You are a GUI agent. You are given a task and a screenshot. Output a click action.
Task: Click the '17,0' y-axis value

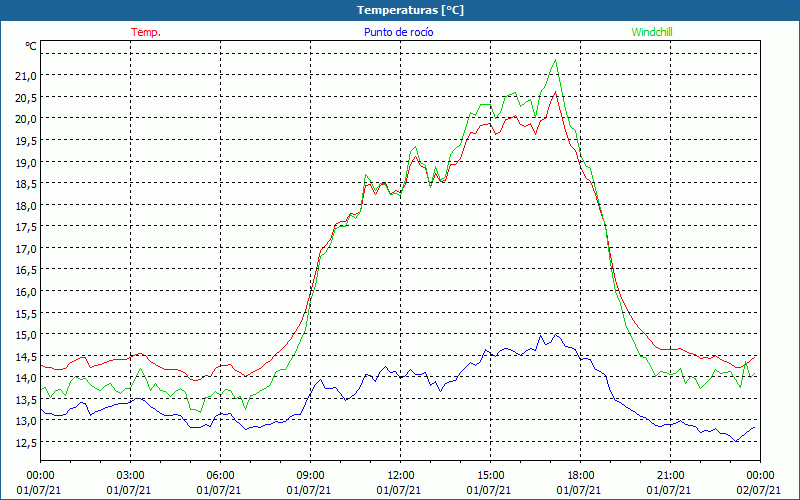27,248
